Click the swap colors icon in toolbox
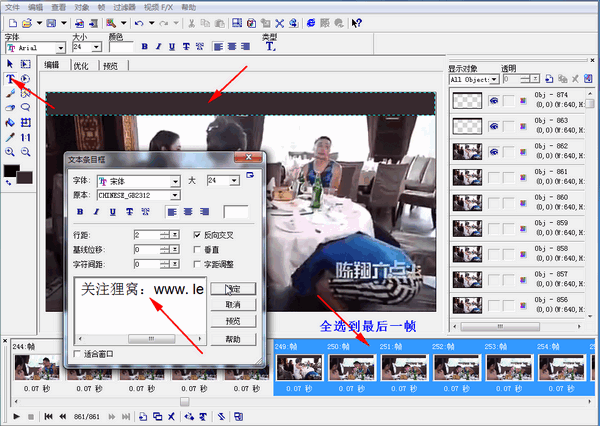Viewport: 600px width, 426px height. [x=8, y=183]
